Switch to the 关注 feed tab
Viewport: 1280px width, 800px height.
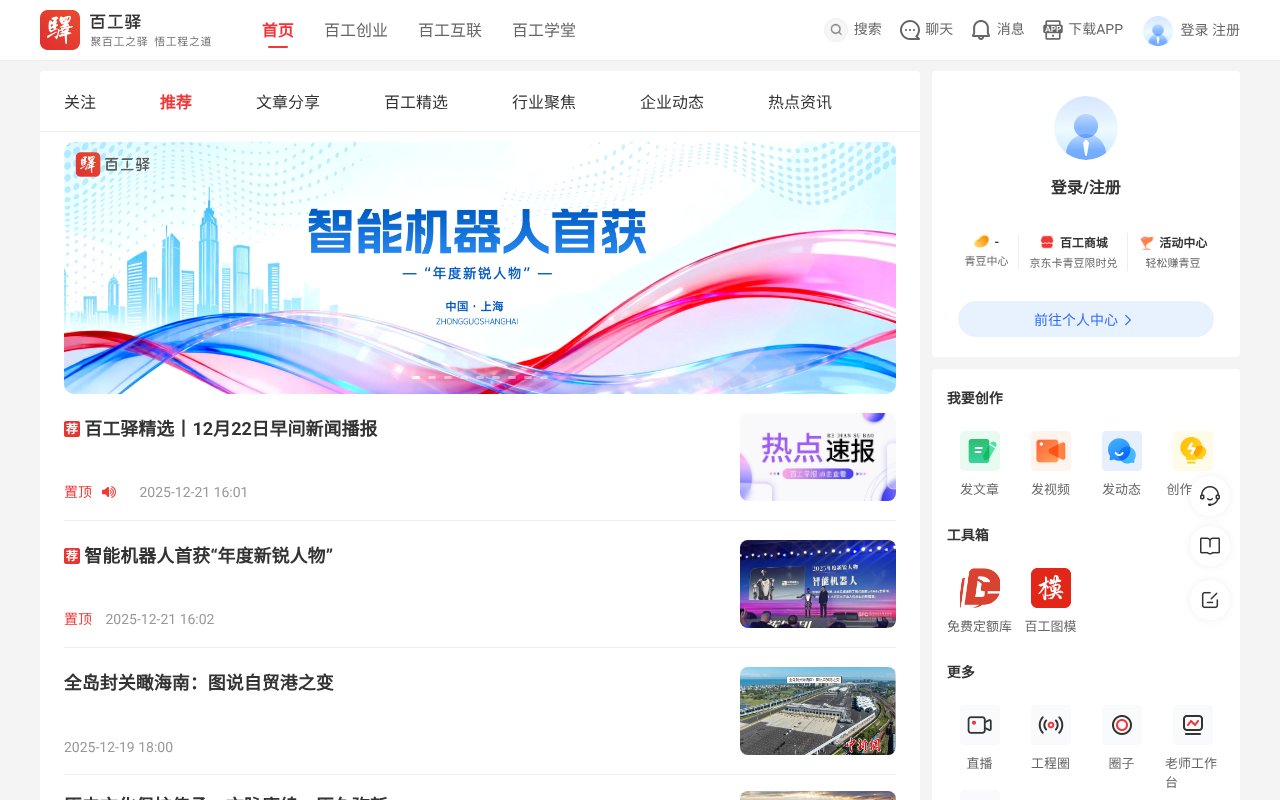[x=80, y=102]
